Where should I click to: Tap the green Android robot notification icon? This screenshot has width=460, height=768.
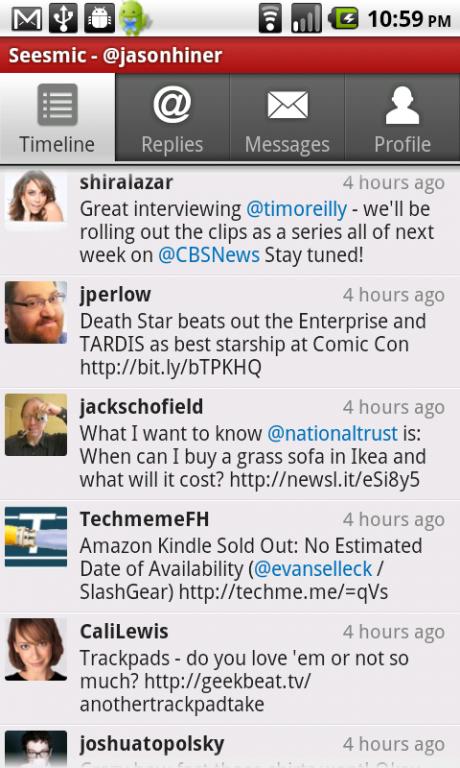133,19
